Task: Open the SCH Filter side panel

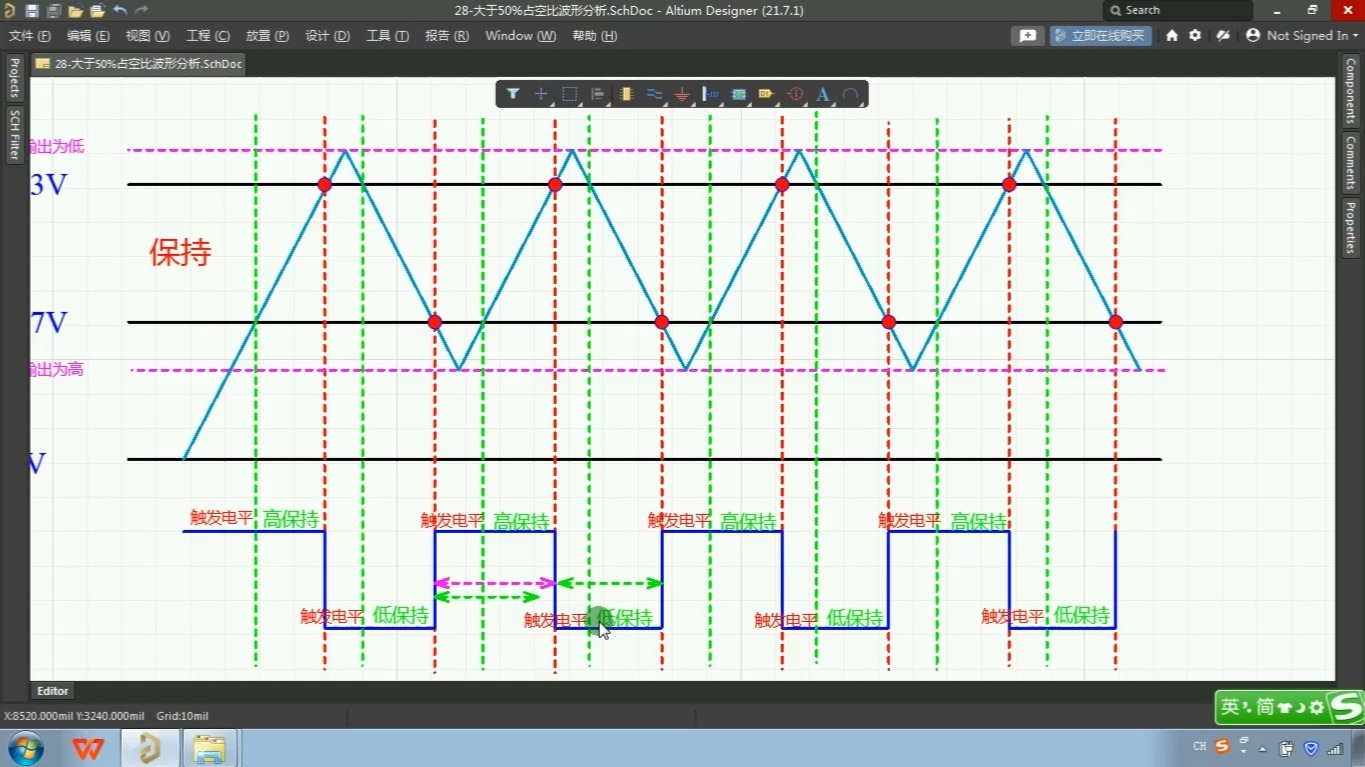Action: coord(14,134)
